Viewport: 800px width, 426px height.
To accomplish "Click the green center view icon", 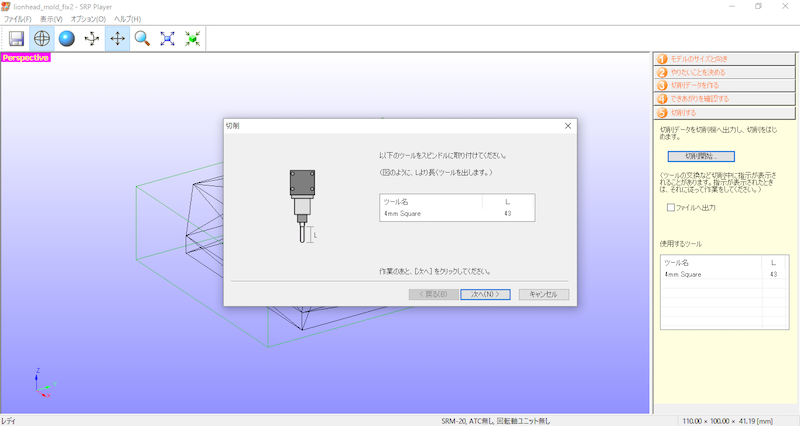I will point(192,39).
